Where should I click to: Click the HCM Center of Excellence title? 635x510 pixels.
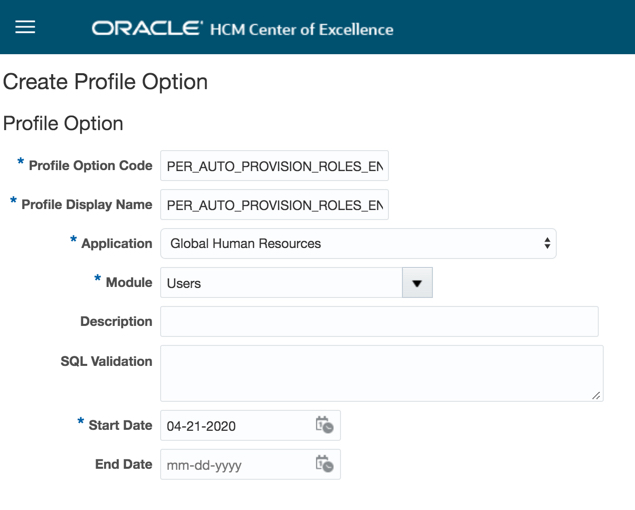tap(301, 29)
